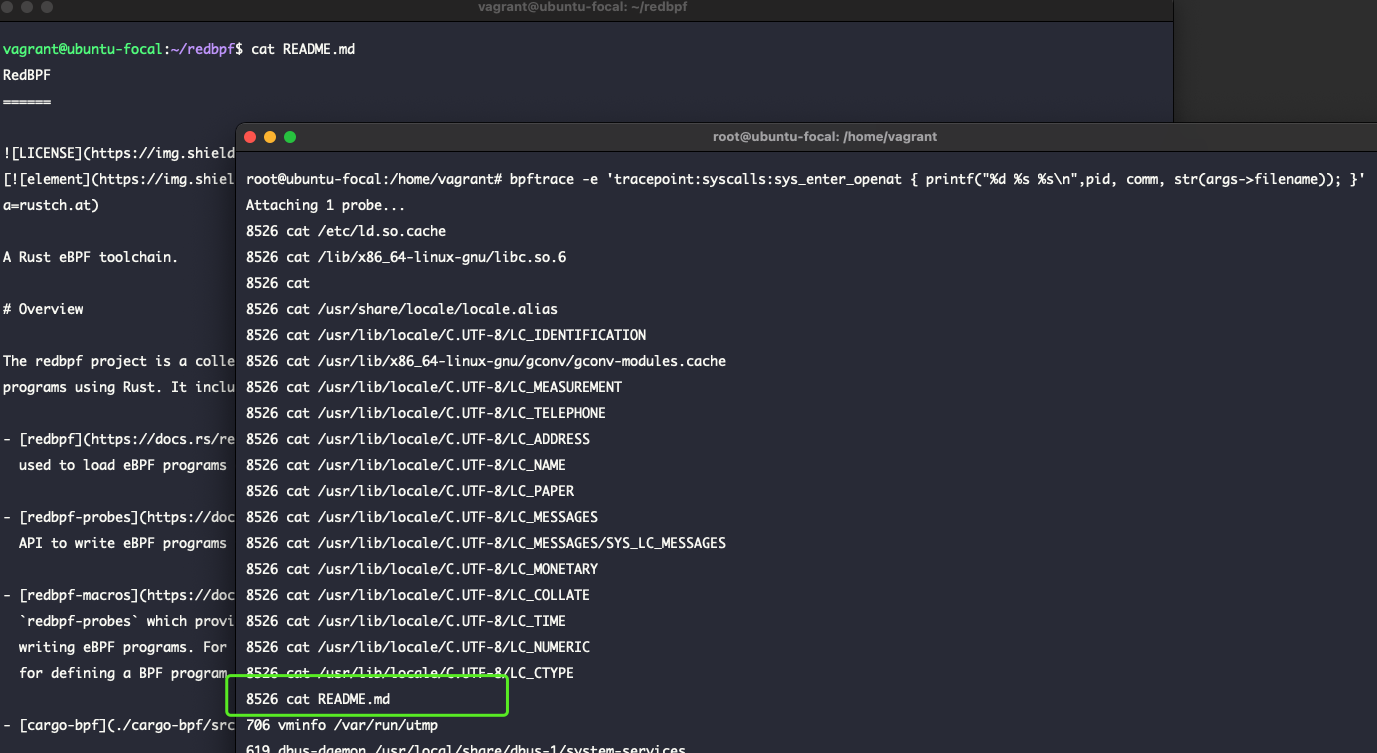The image size is (1377, 753).
Task: Select the 'Attaching 1 probe...' line
Action: [x=325, y=205]
